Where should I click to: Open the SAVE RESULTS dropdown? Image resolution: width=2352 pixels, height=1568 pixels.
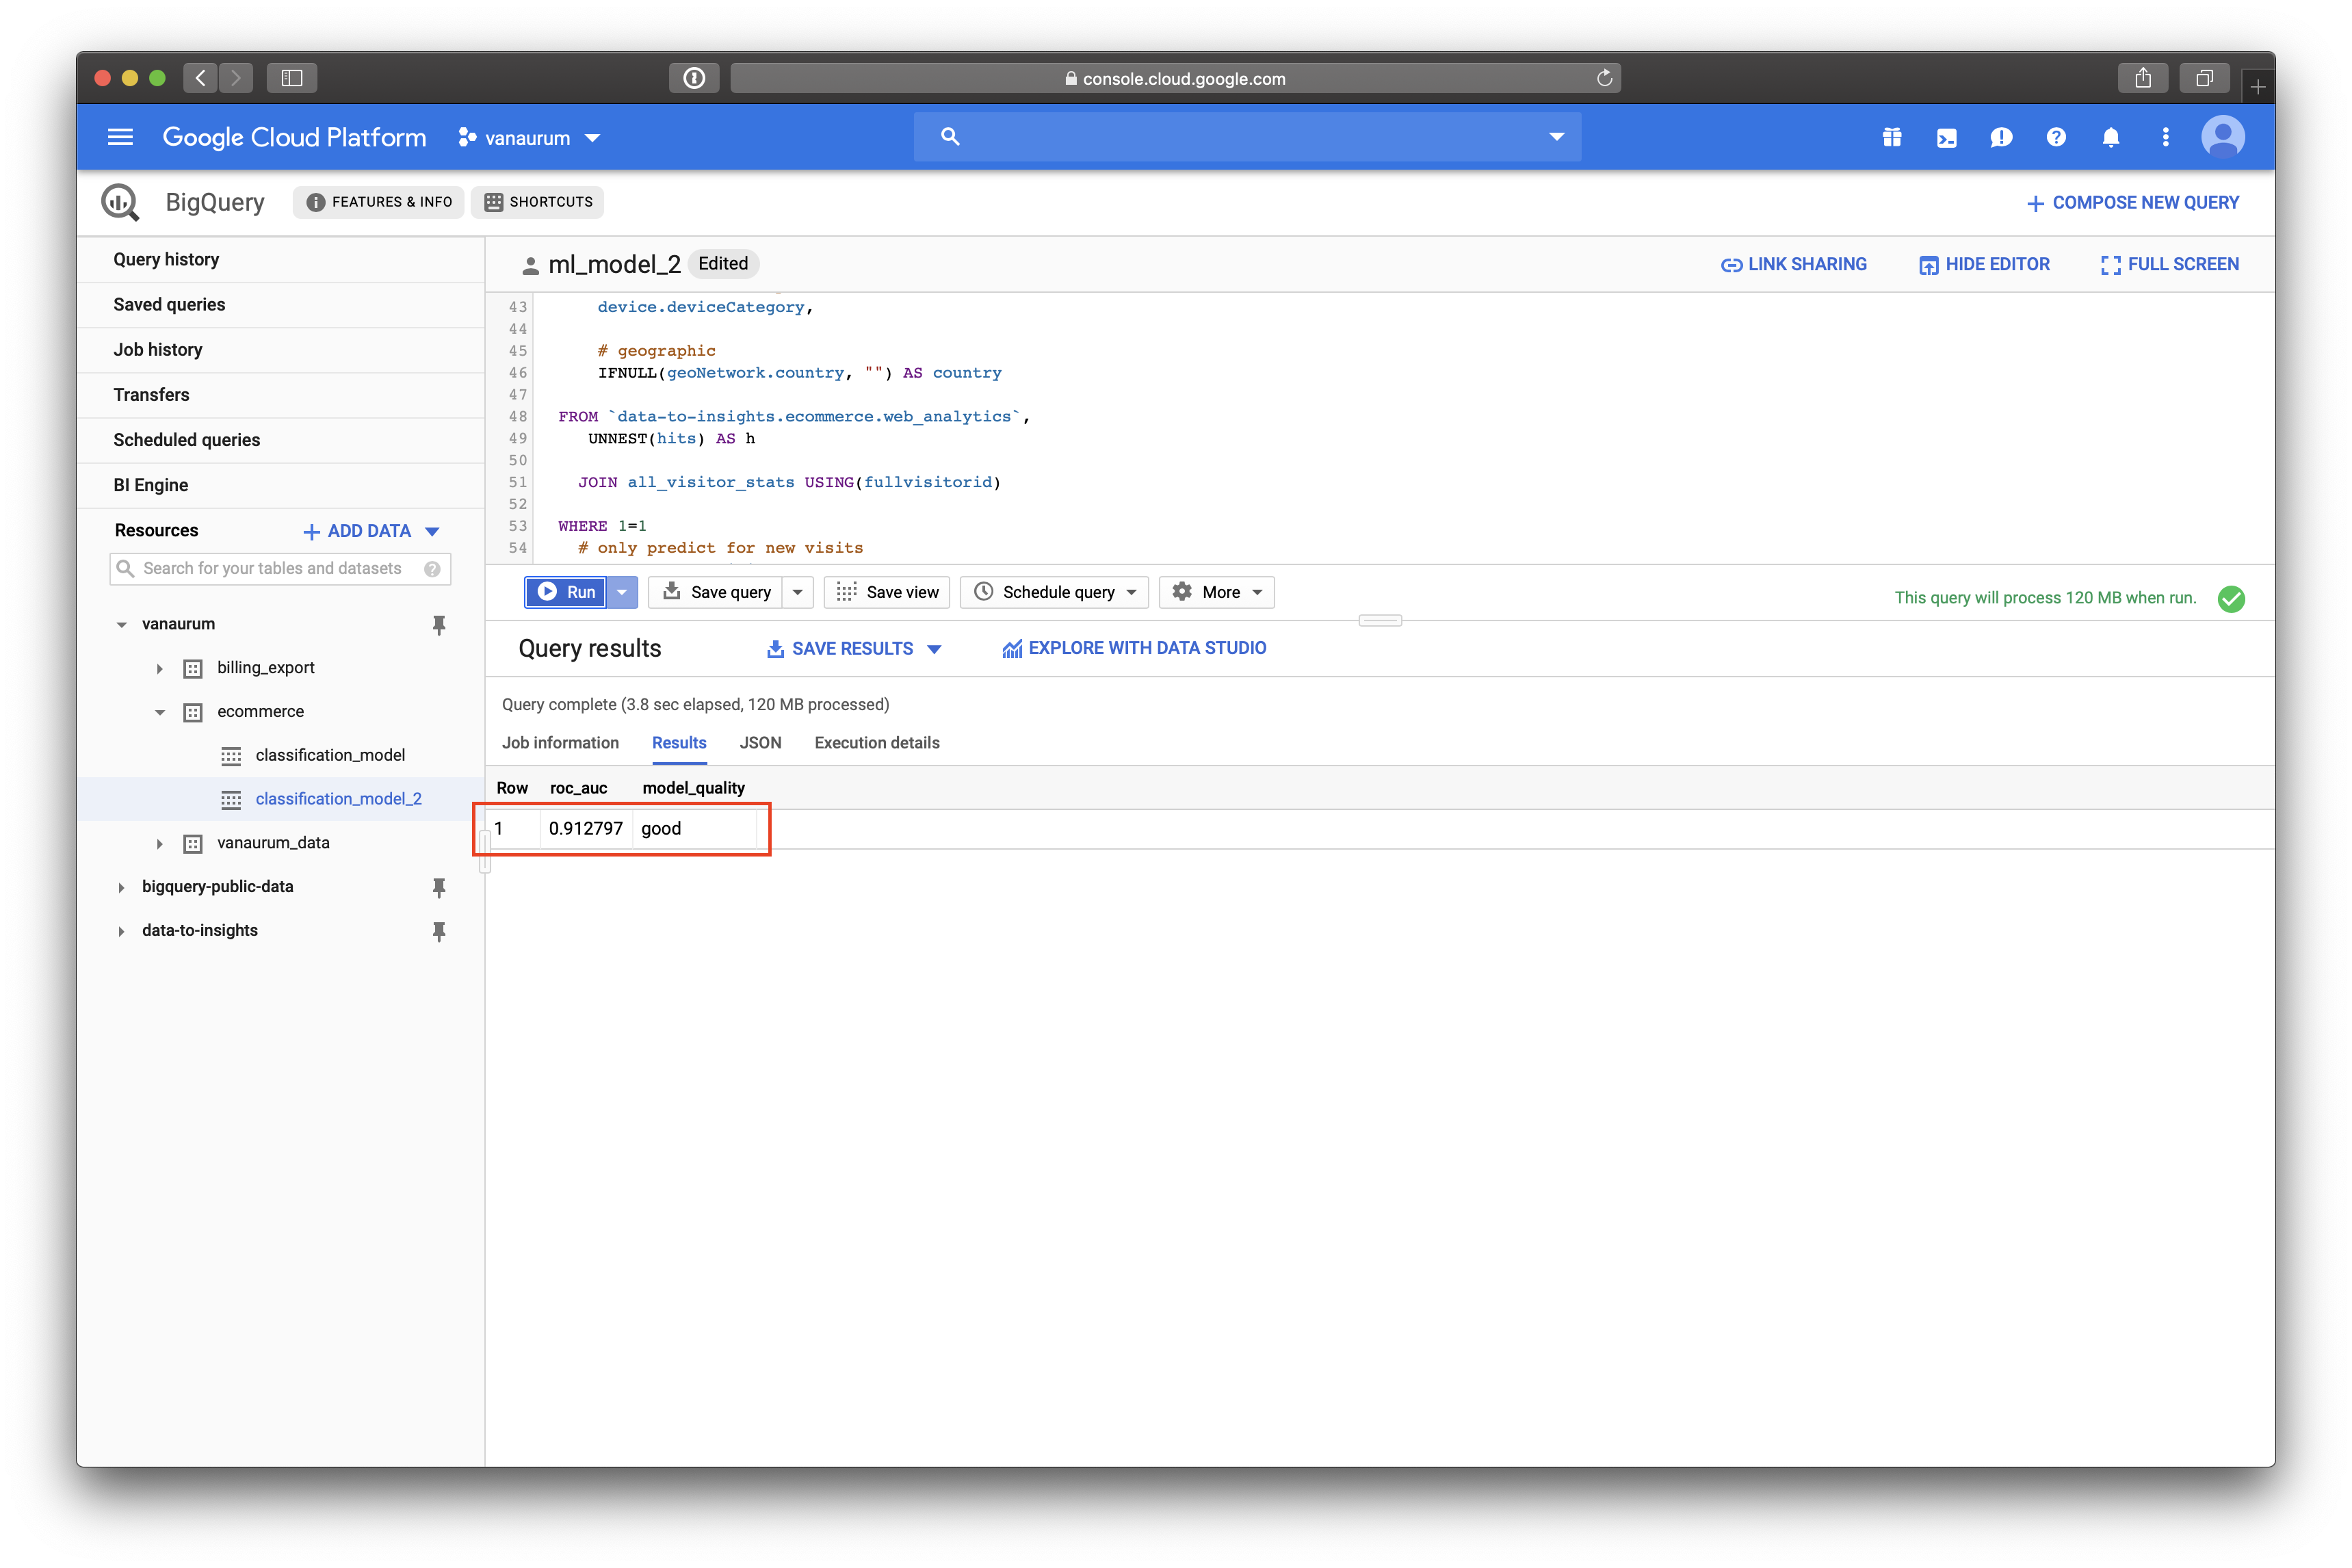[x=853, y=648]
